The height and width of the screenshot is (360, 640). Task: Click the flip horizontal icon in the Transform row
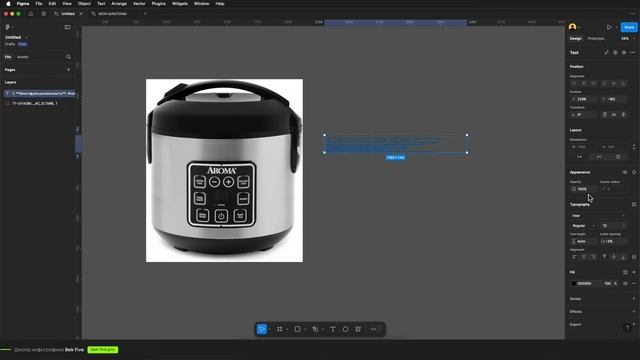pos(614,115)
